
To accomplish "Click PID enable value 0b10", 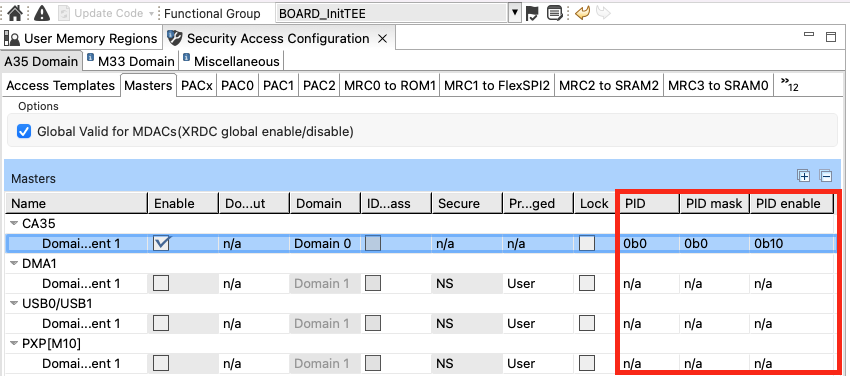I will tap(769, 244).
